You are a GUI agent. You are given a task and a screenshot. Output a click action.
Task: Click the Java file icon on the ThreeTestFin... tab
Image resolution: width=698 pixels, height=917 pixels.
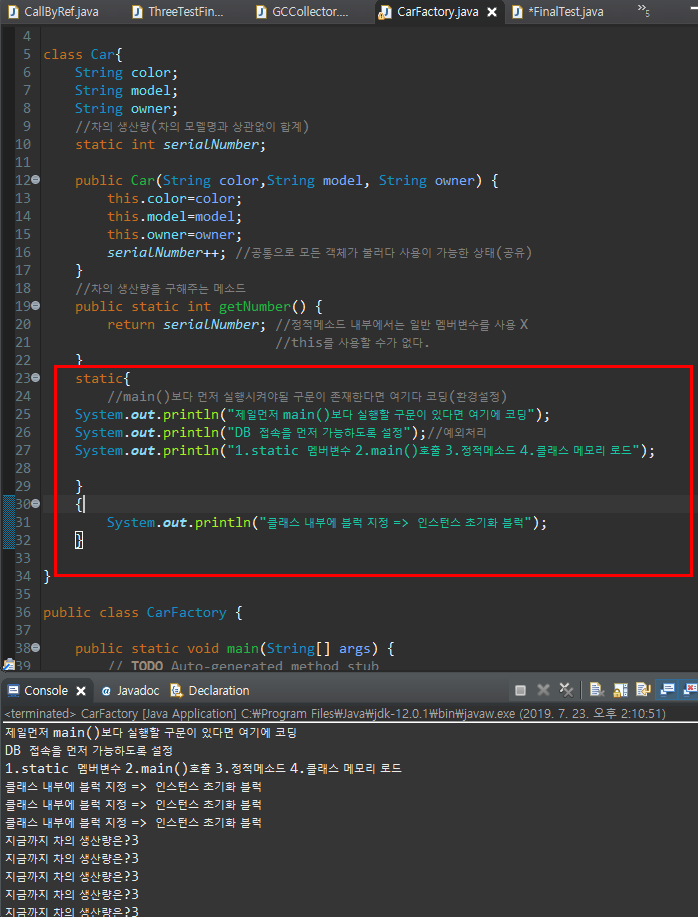[x=137, y=12]
